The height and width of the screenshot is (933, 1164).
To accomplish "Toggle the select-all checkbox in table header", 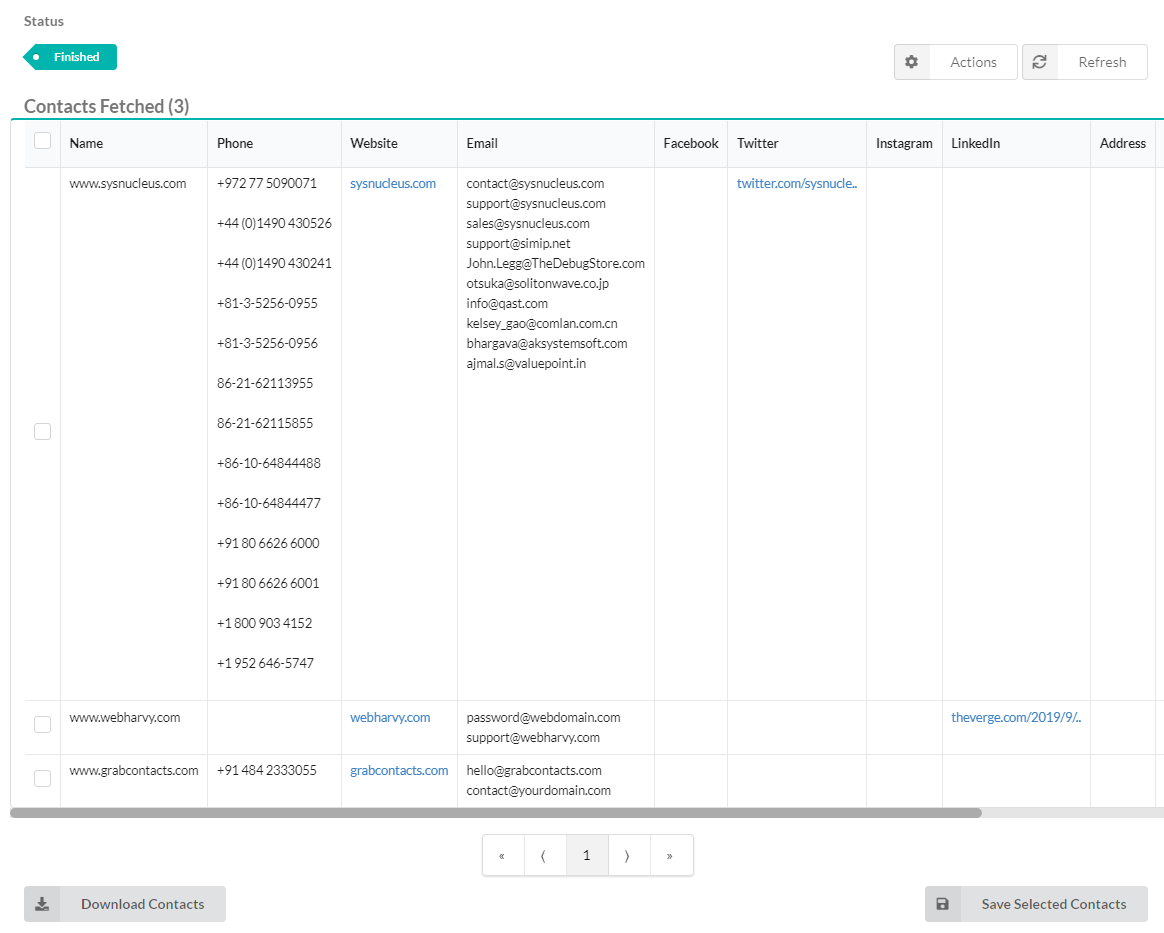I will click(42, 141).
